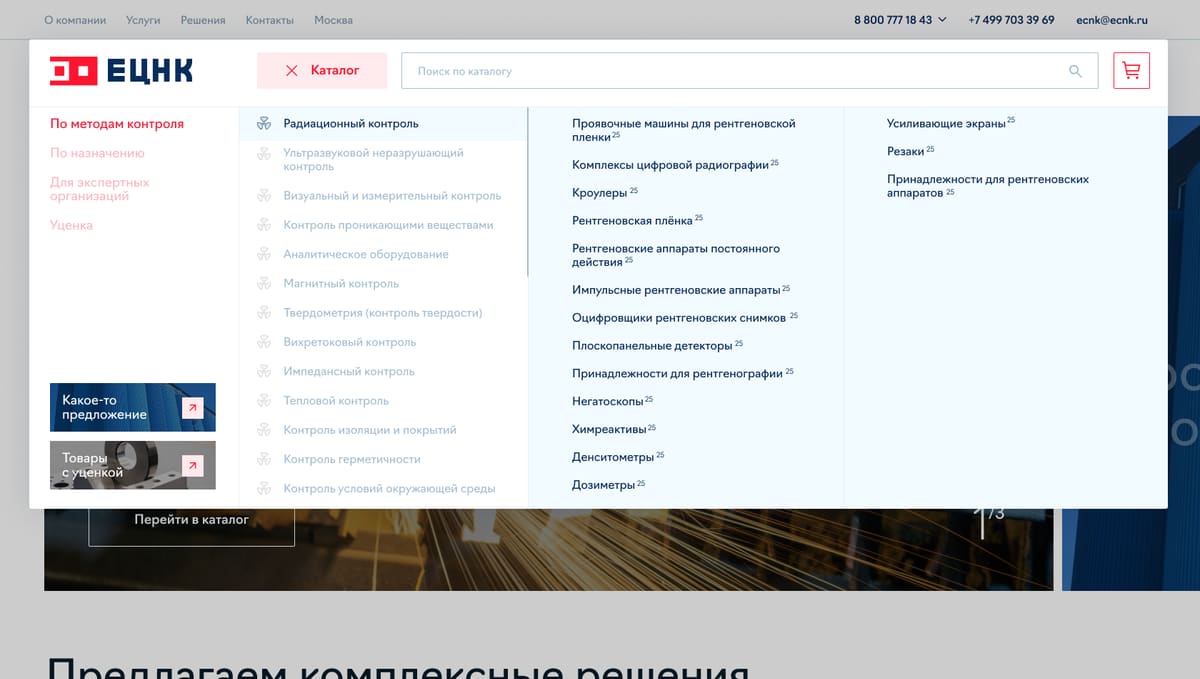Screen dimensions: 1200x679
Task: Click icon beside Контроль проникающими веществами
Action: (x=264, y=225)
